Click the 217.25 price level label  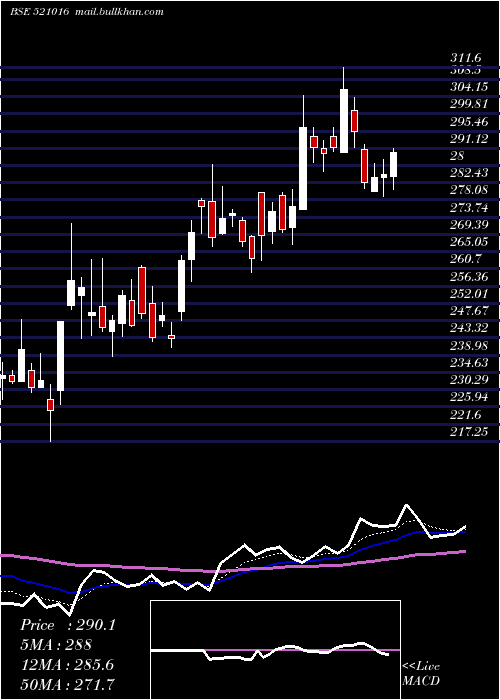469,432
